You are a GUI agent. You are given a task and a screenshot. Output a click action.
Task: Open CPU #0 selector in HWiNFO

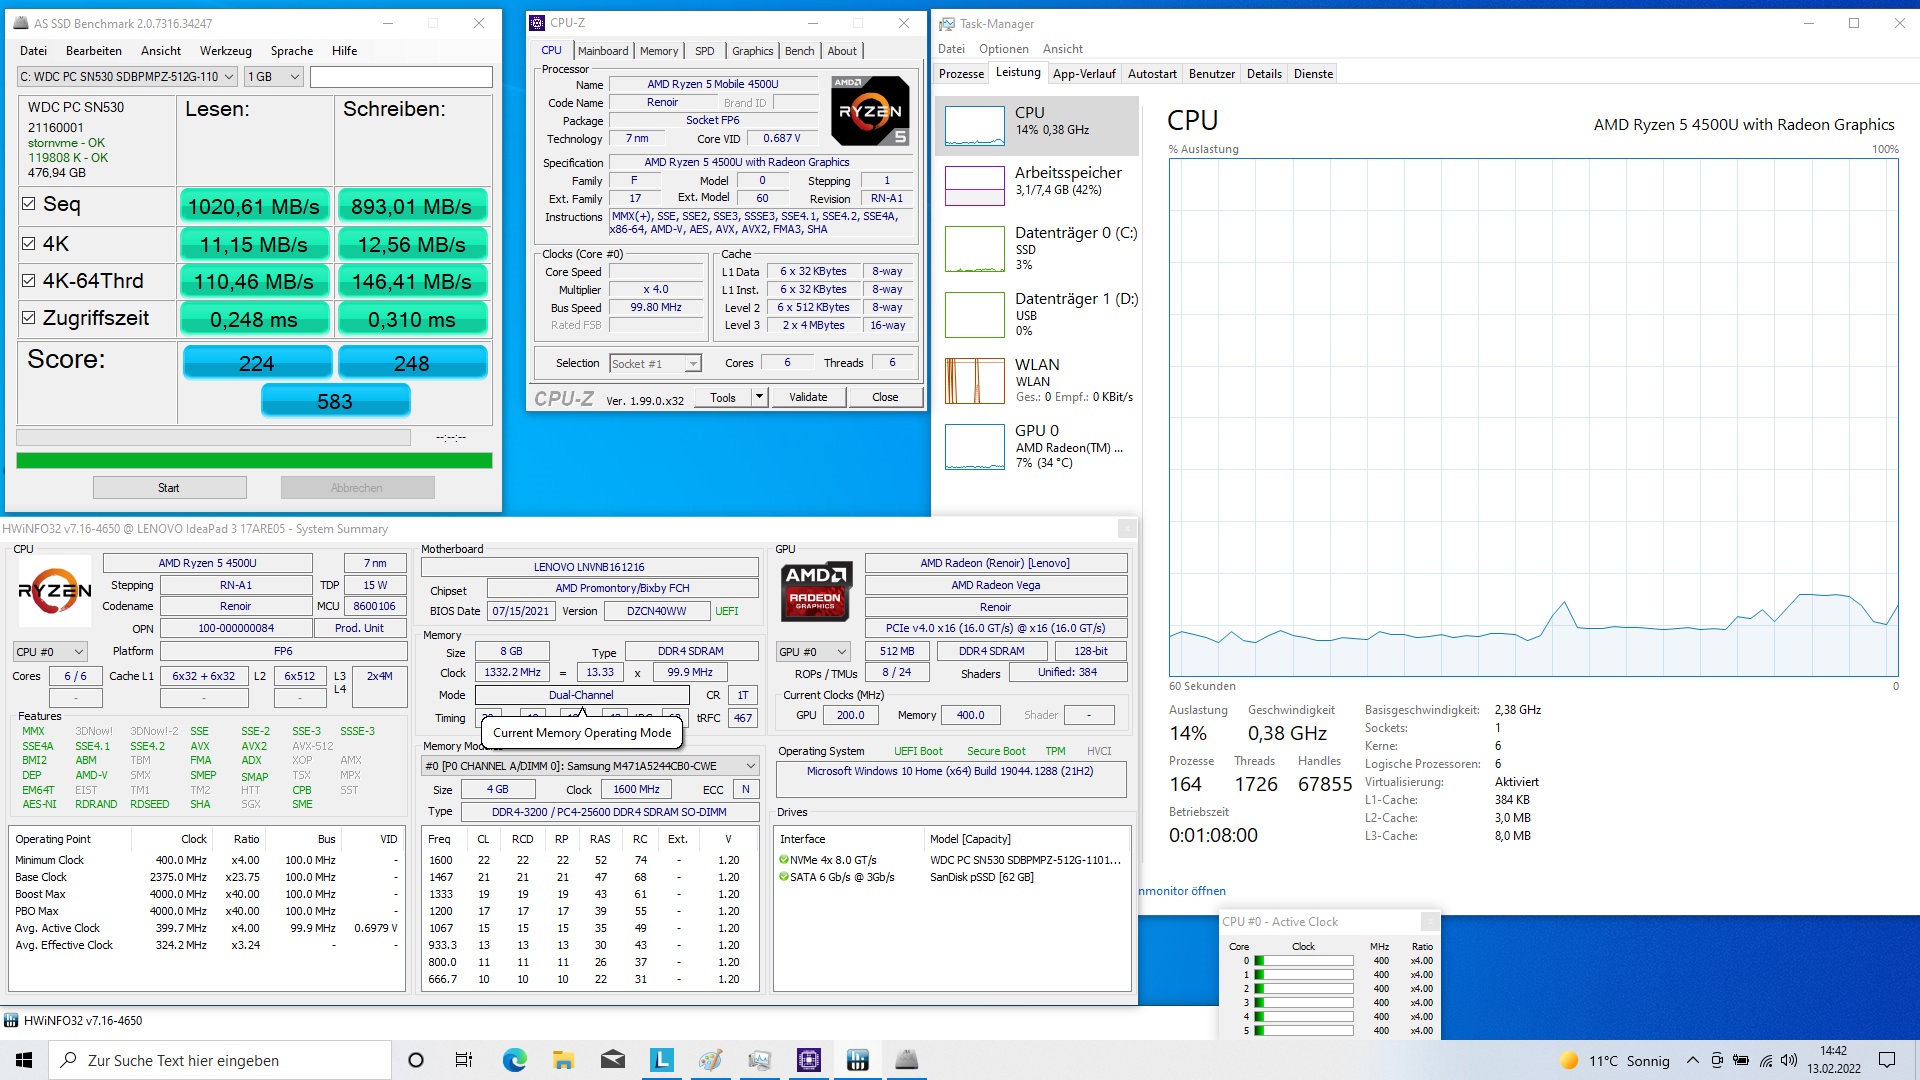point(50,652)
